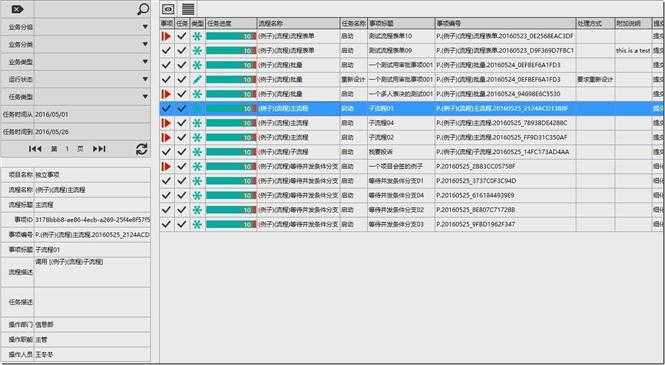Image resolution: width=665 pixels, height=365 pixels.
Task: Click 任务时间从 date field 2016/05/01
Action: pos(92,114)
